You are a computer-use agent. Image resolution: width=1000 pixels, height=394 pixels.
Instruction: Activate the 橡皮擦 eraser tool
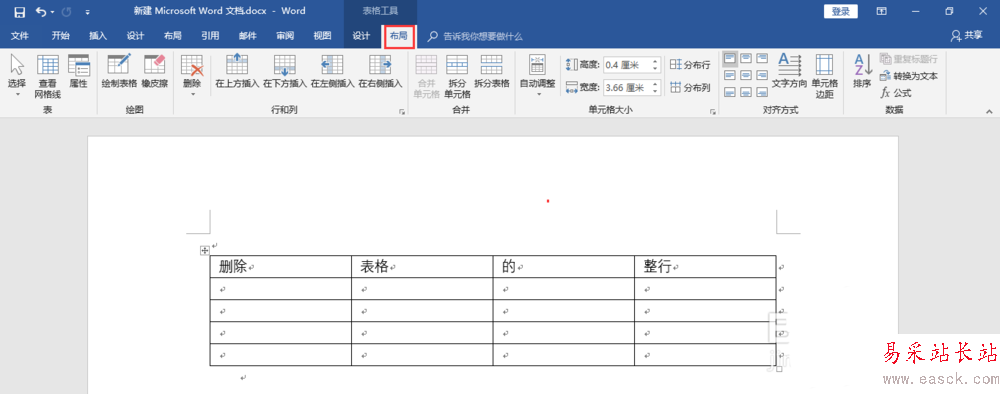pos(154,71)
